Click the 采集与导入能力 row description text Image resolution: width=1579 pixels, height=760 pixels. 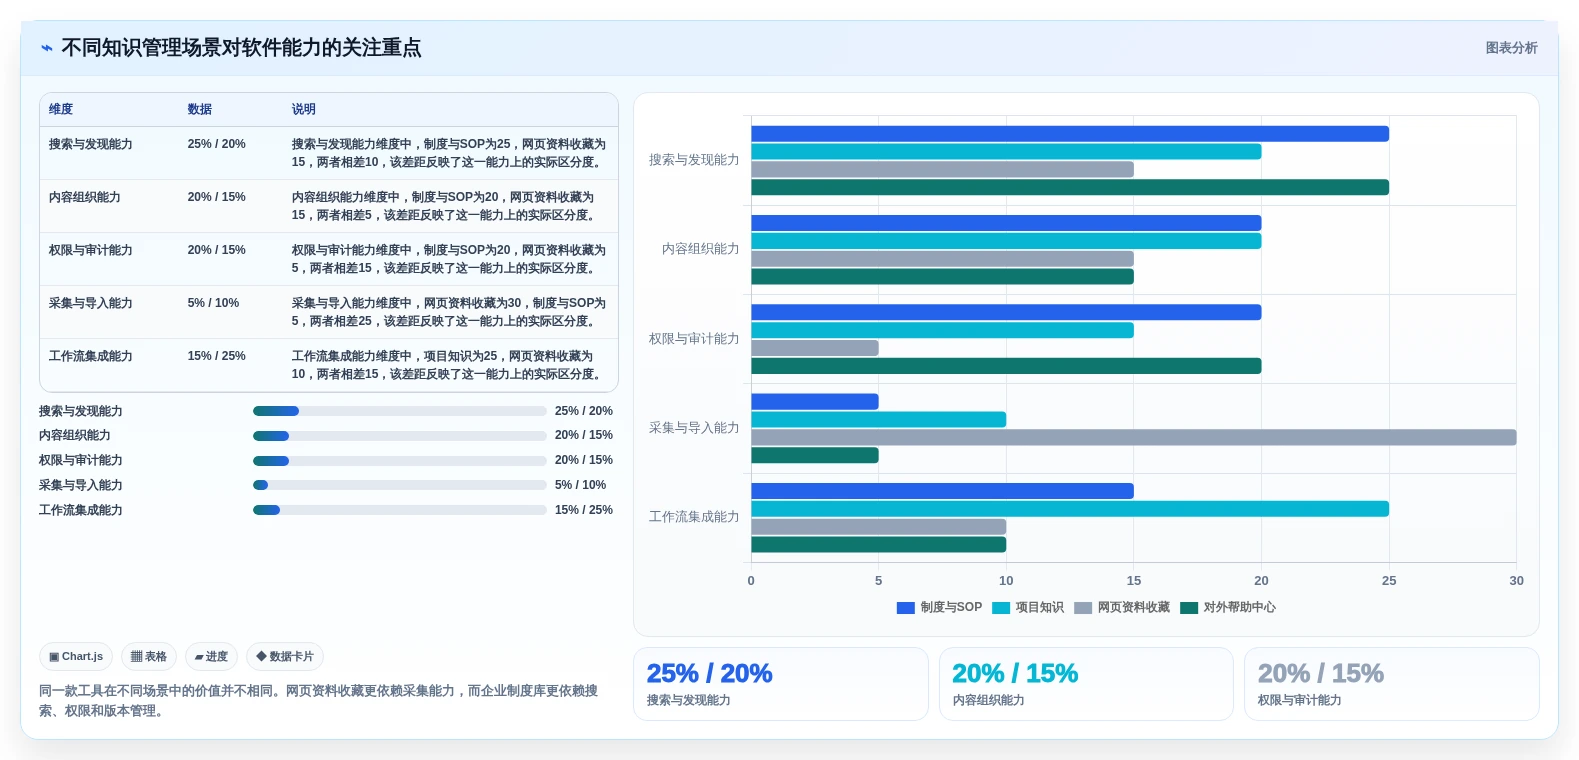click(x=449, y=312)
